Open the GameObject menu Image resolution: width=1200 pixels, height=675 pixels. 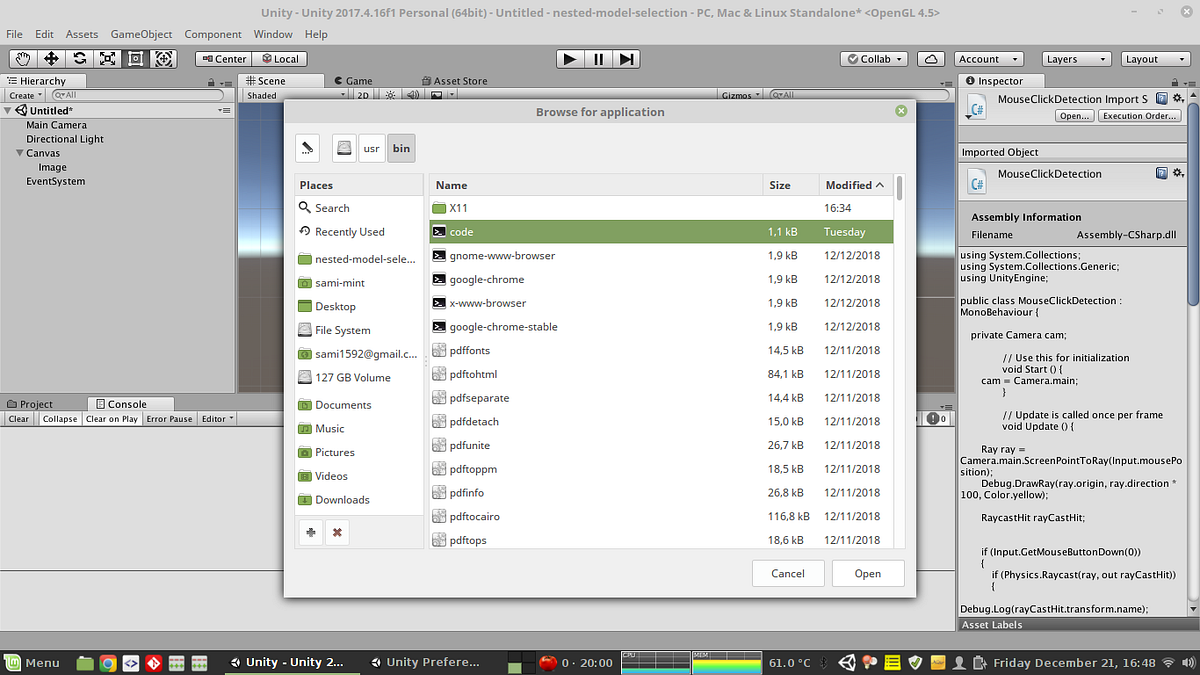[x=141, y=33]
